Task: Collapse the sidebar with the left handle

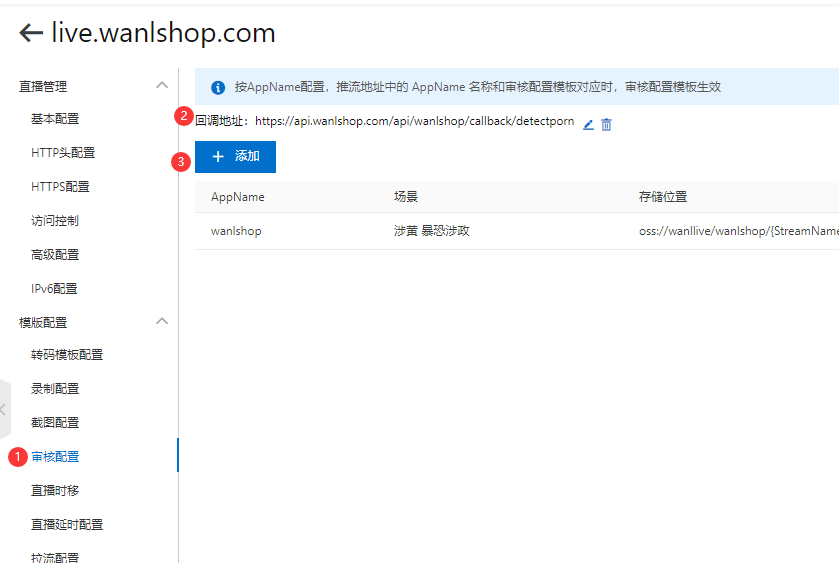Action: [x=4, y=409]
